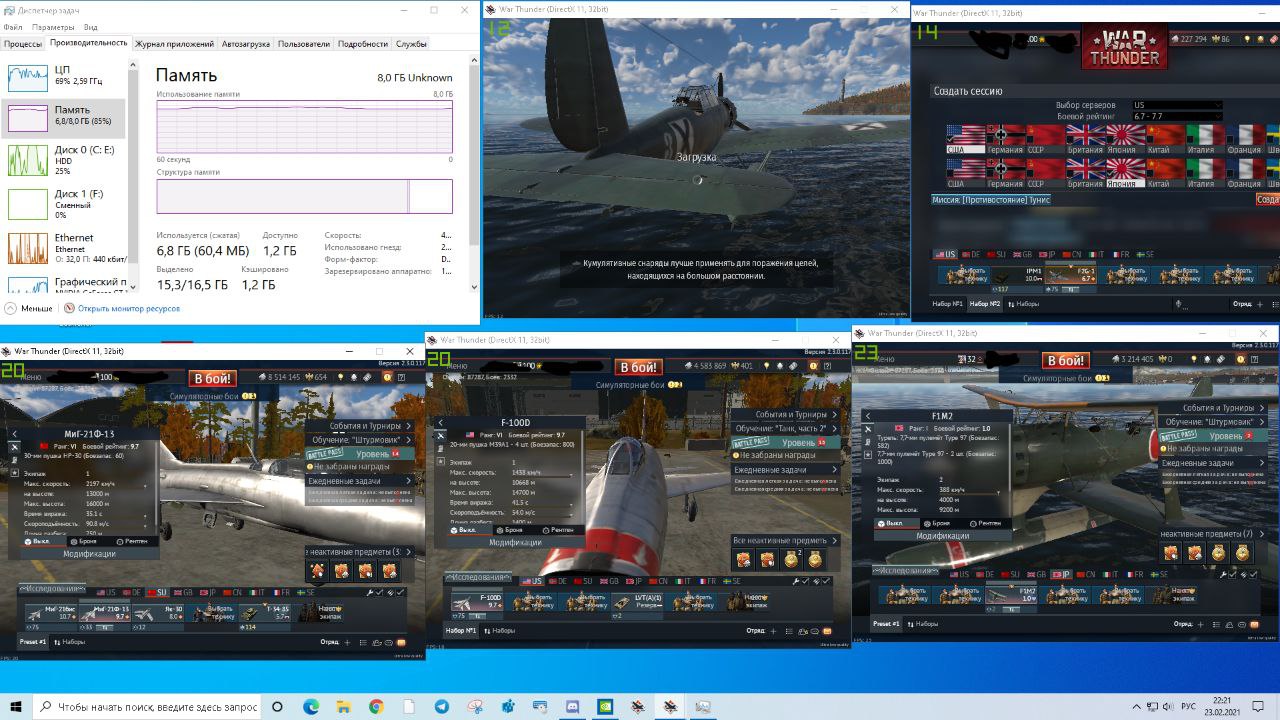Image resolution: width=1280 pixels, height=720 pixels.
Task: Expand Ежедневные задачи in F1M2 window
Action: [x=1213, y=463]
